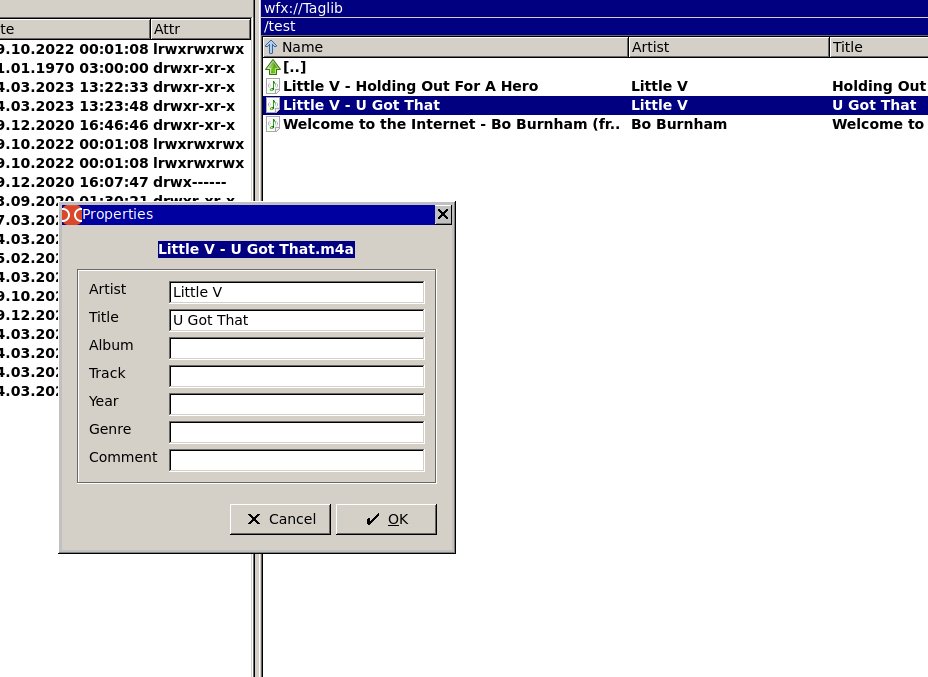
Task: Sort files by the Title column header
Action: coord(879,47)
